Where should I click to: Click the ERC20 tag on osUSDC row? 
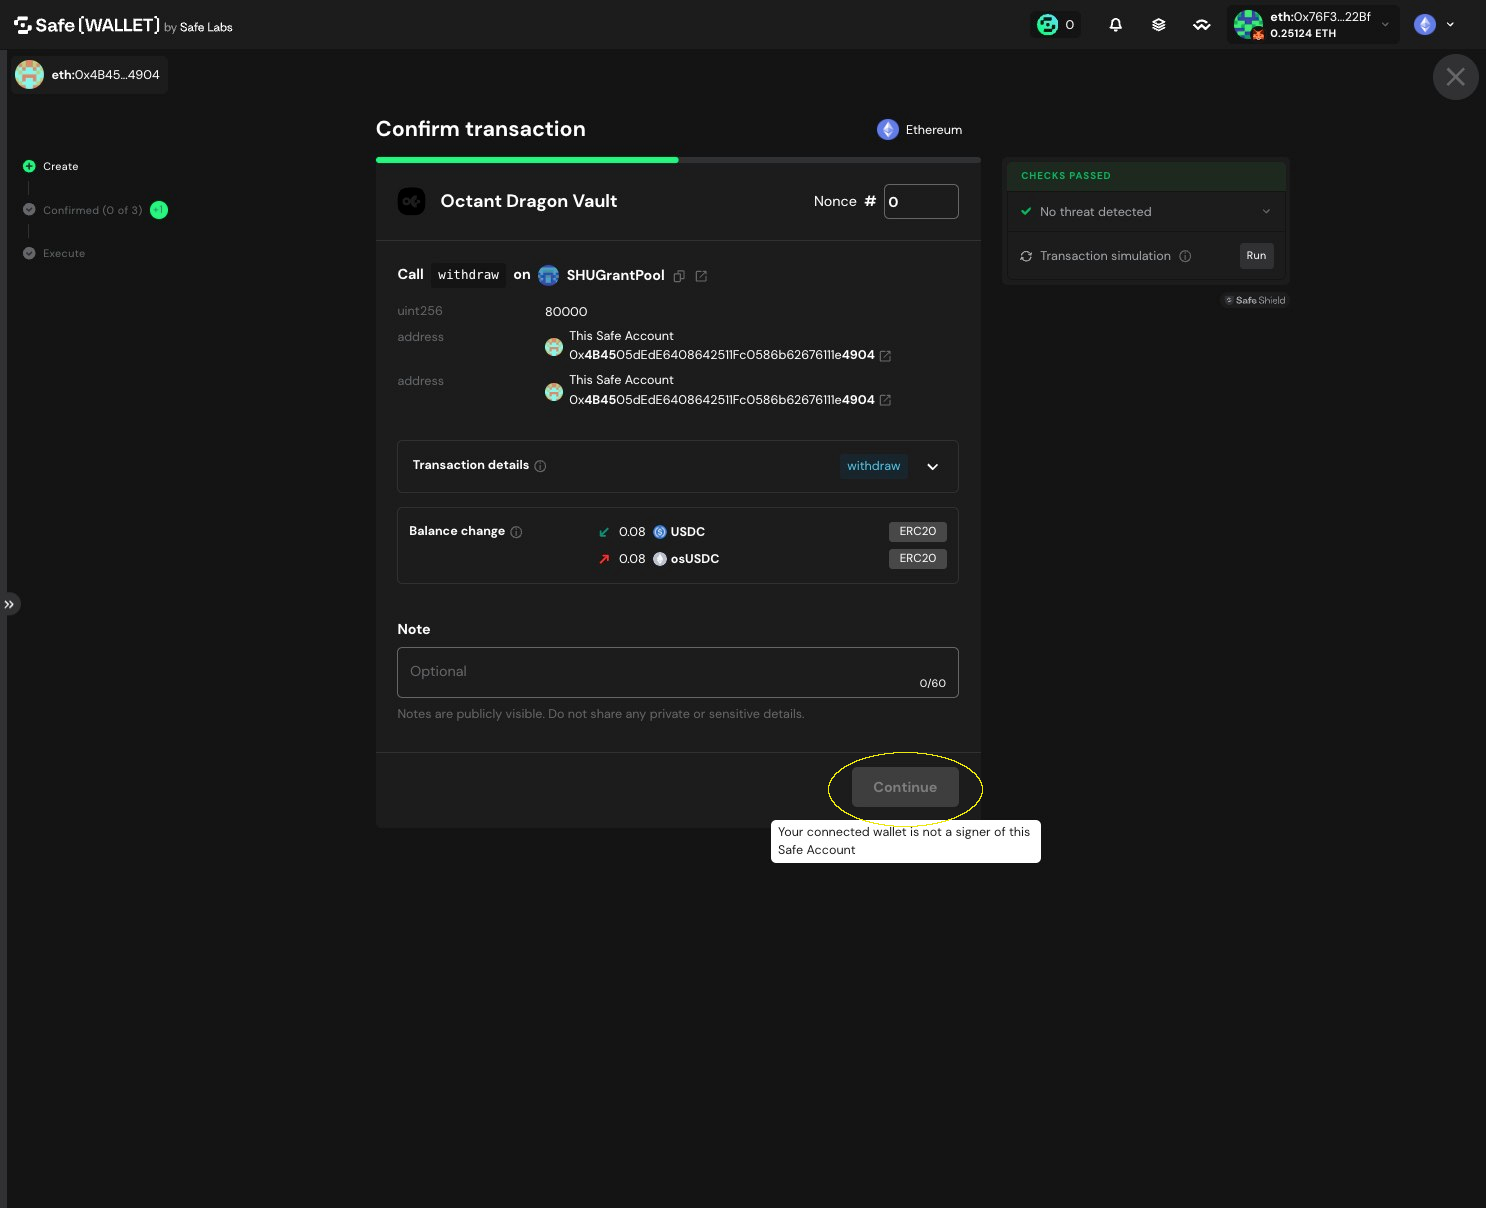(917, 559)
